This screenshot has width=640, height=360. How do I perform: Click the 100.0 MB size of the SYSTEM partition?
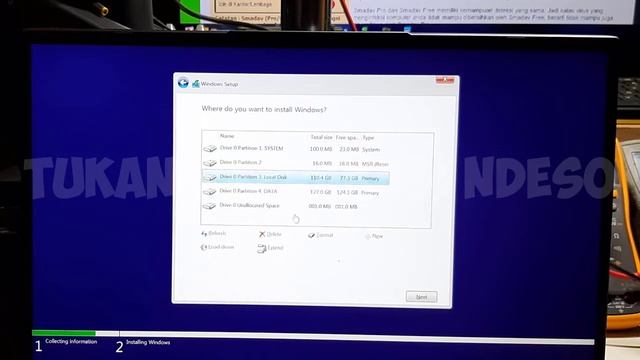click(x=320, y=149)
